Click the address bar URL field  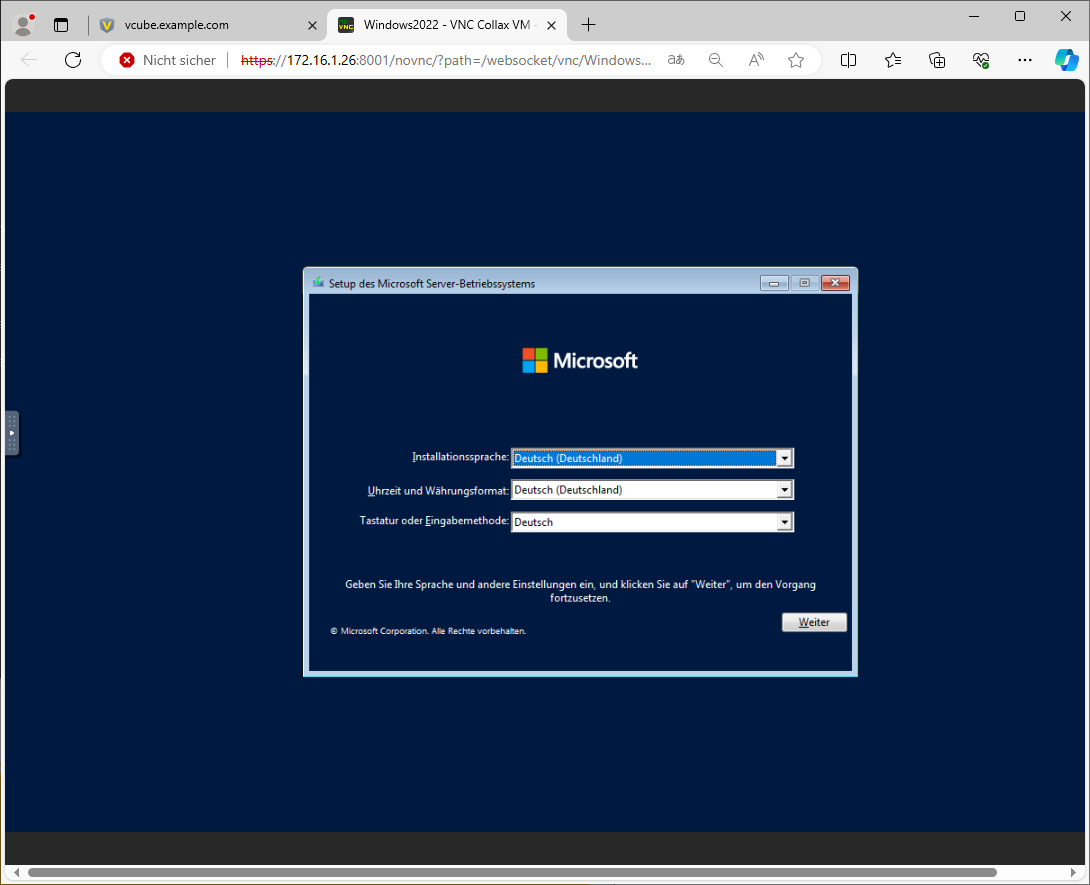(x=446, y=60)
